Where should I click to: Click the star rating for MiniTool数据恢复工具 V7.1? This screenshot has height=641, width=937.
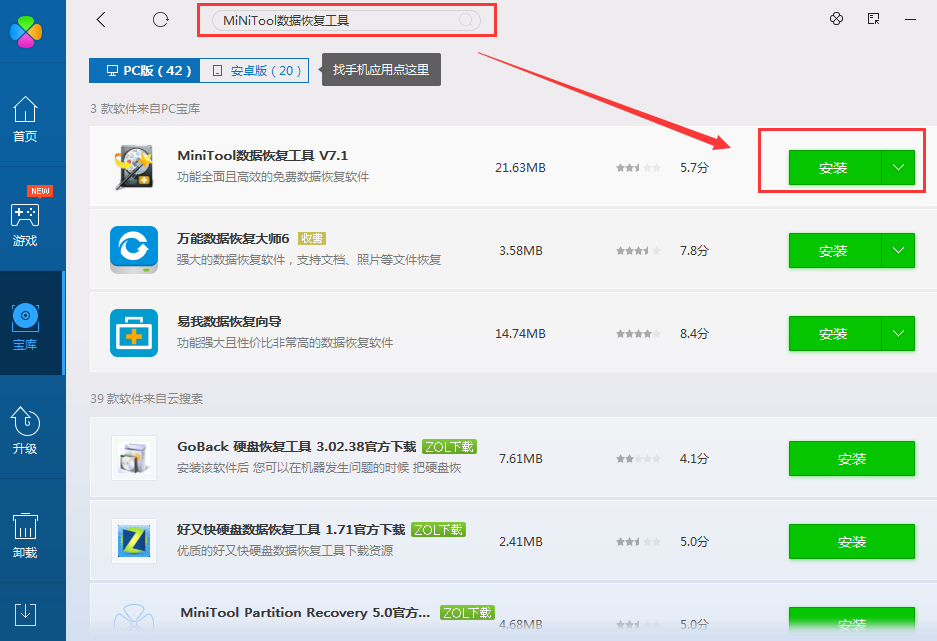click(638, 168)
